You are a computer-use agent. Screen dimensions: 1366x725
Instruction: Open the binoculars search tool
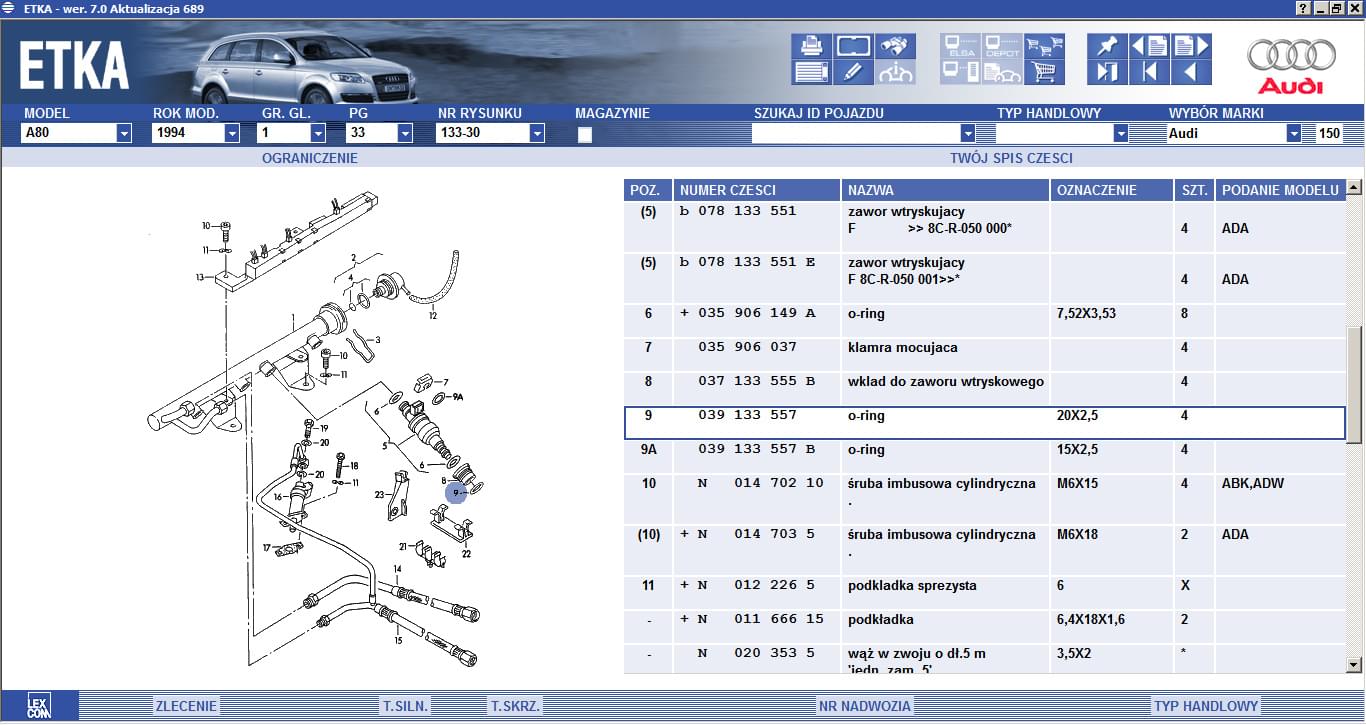click(895, 46)
